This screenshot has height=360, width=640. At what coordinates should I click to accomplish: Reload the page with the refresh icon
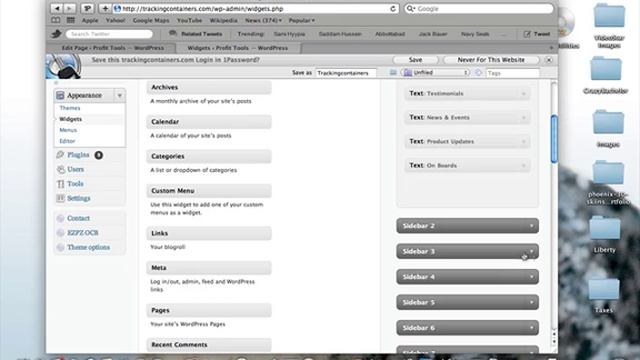click(393, 9)
